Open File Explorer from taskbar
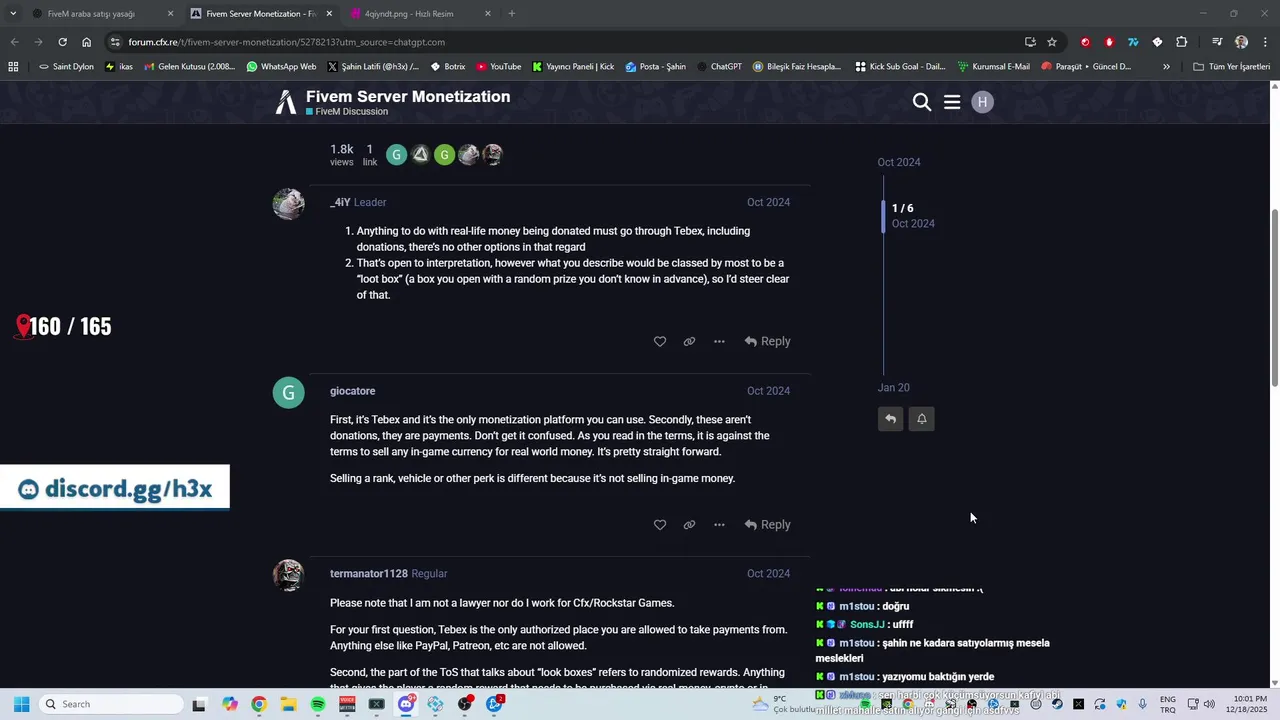Screen dimensions: 1280x720 [x=288, y=704]
